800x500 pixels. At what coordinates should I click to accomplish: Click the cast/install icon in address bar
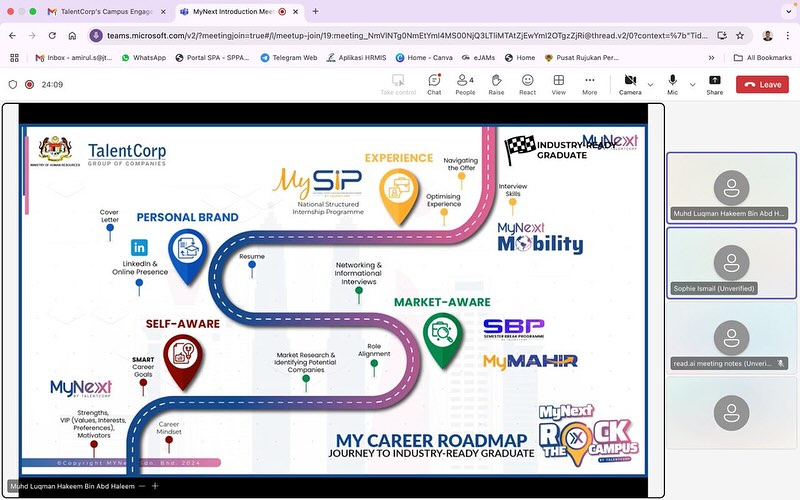[x=721, y=36]
